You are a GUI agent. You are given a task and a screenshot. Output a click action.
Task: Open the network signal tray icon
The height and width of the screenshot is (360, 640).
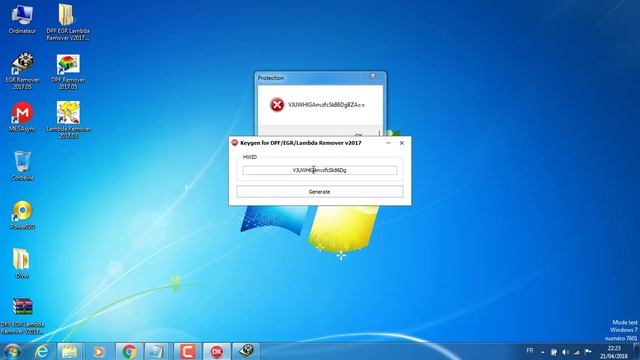point(576,352)
